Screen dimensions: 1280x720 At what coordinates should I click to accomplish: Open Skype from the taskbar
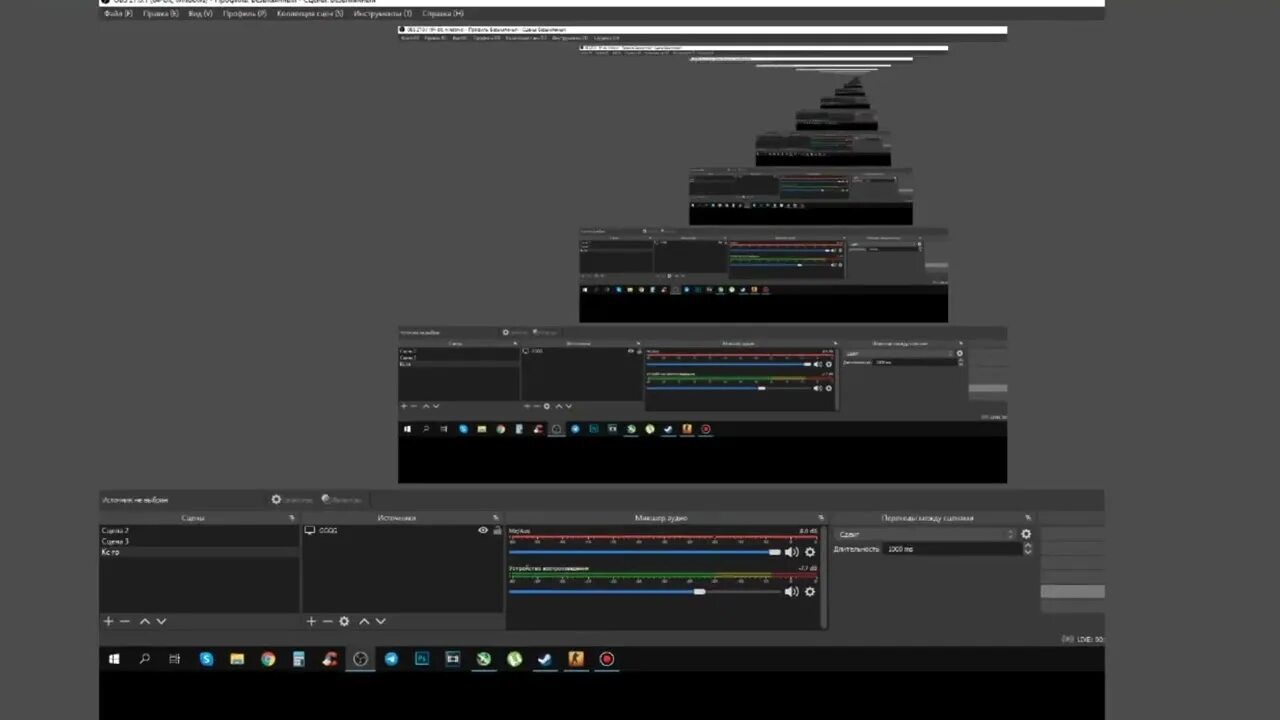pos(206,659)
